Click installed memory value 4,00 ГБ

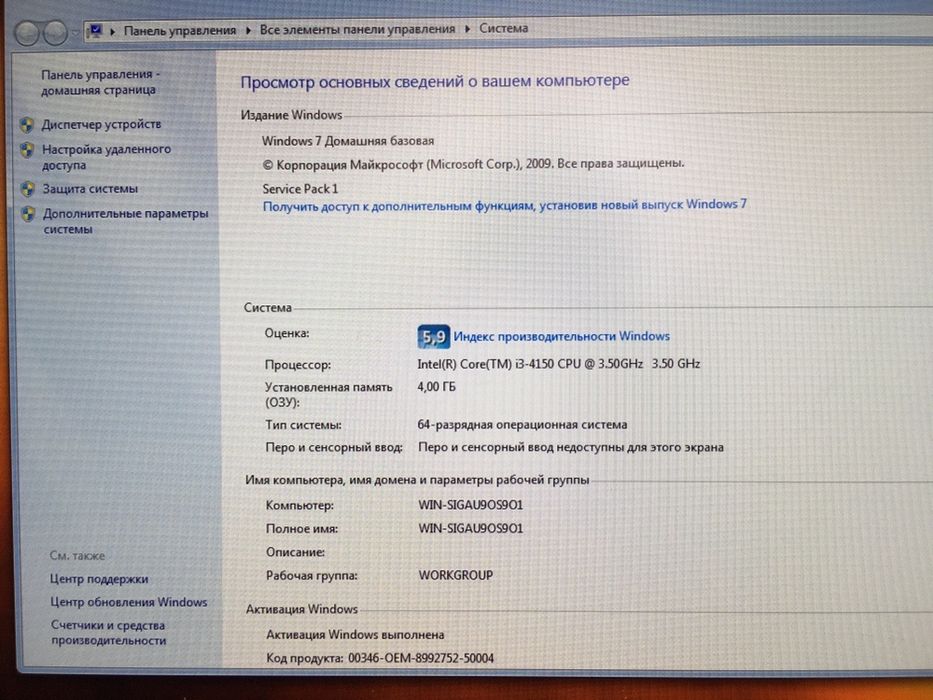[437, 388]
